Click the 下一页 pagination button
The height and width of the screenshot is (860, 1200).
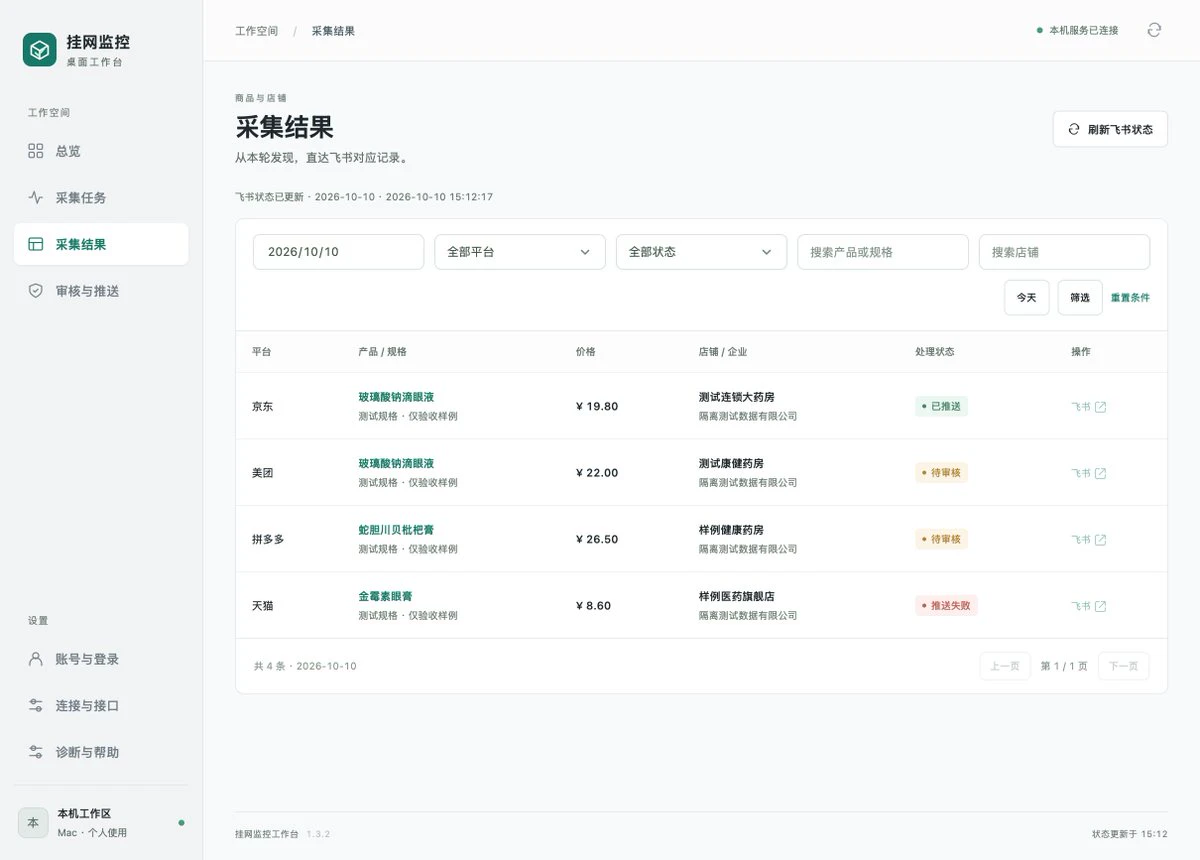pos(1124,666)
